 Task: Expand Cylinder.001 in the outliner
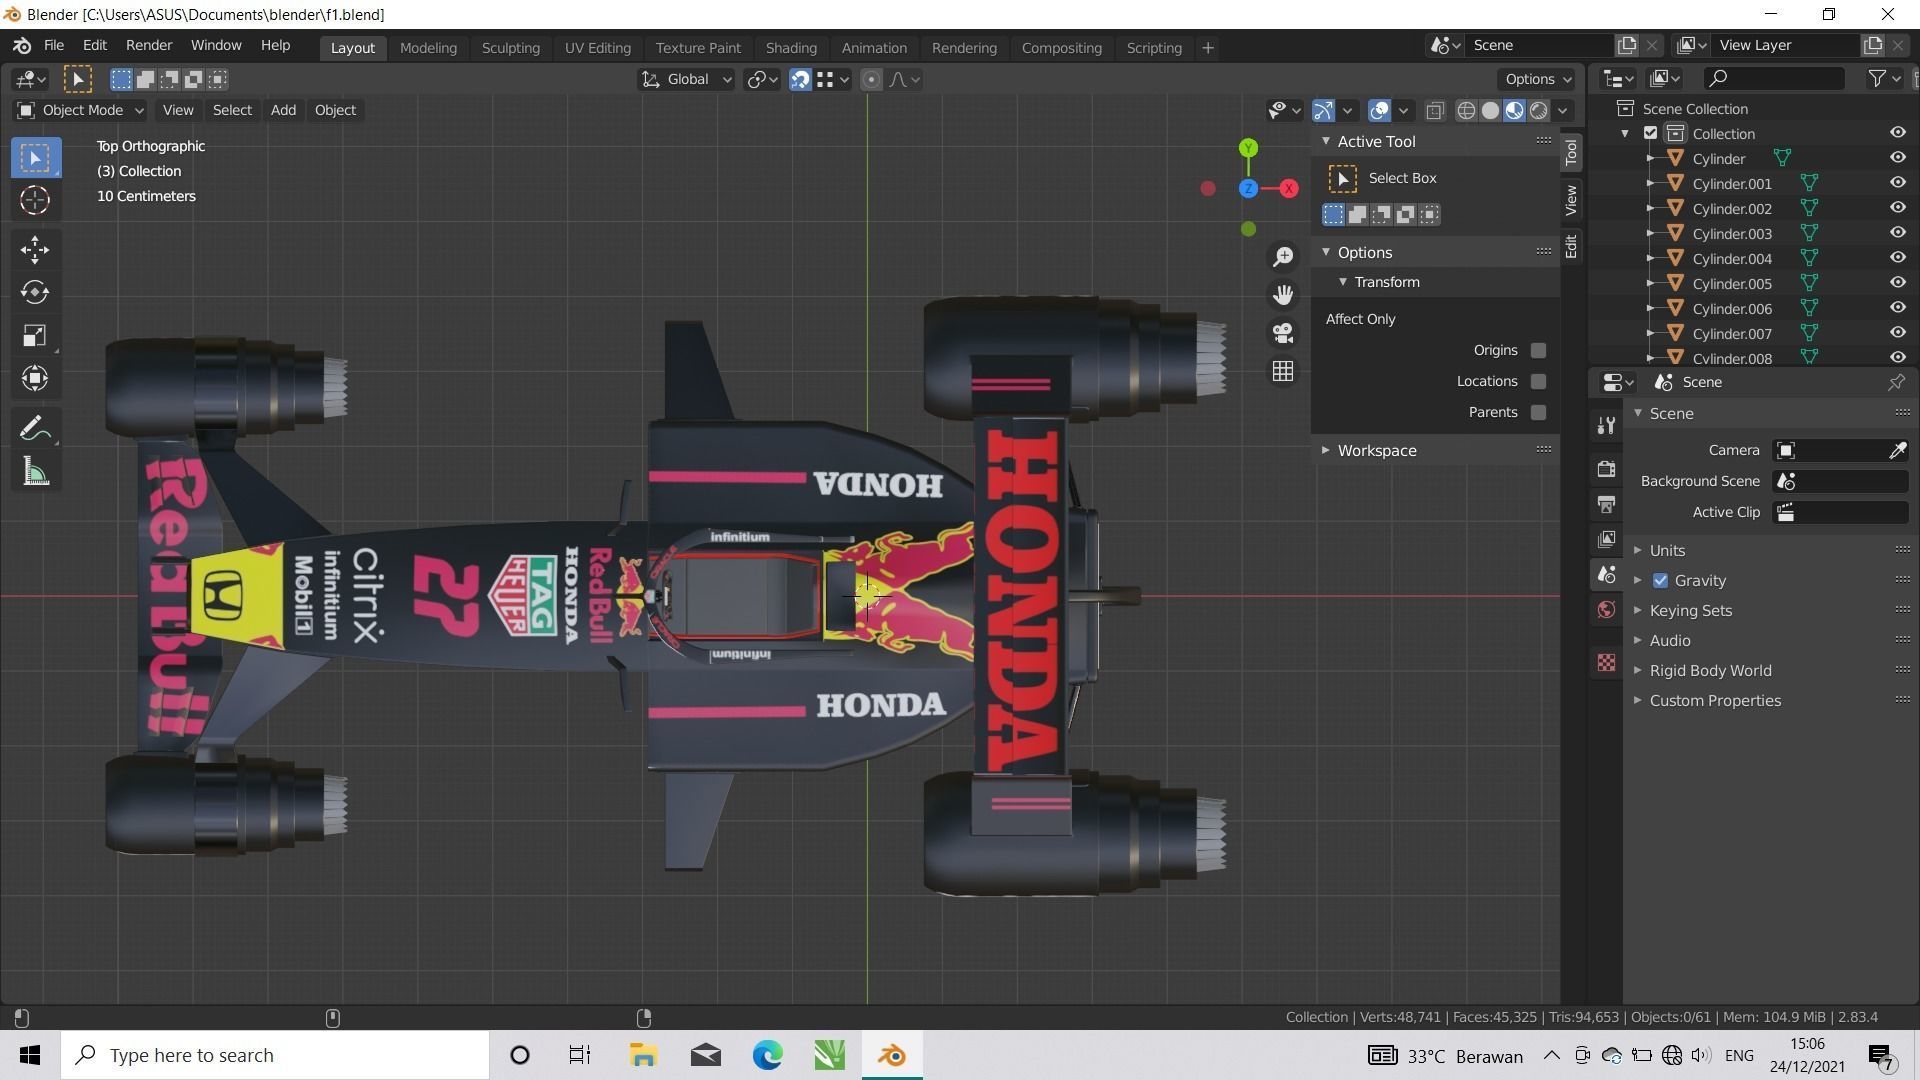(1650, 184)
